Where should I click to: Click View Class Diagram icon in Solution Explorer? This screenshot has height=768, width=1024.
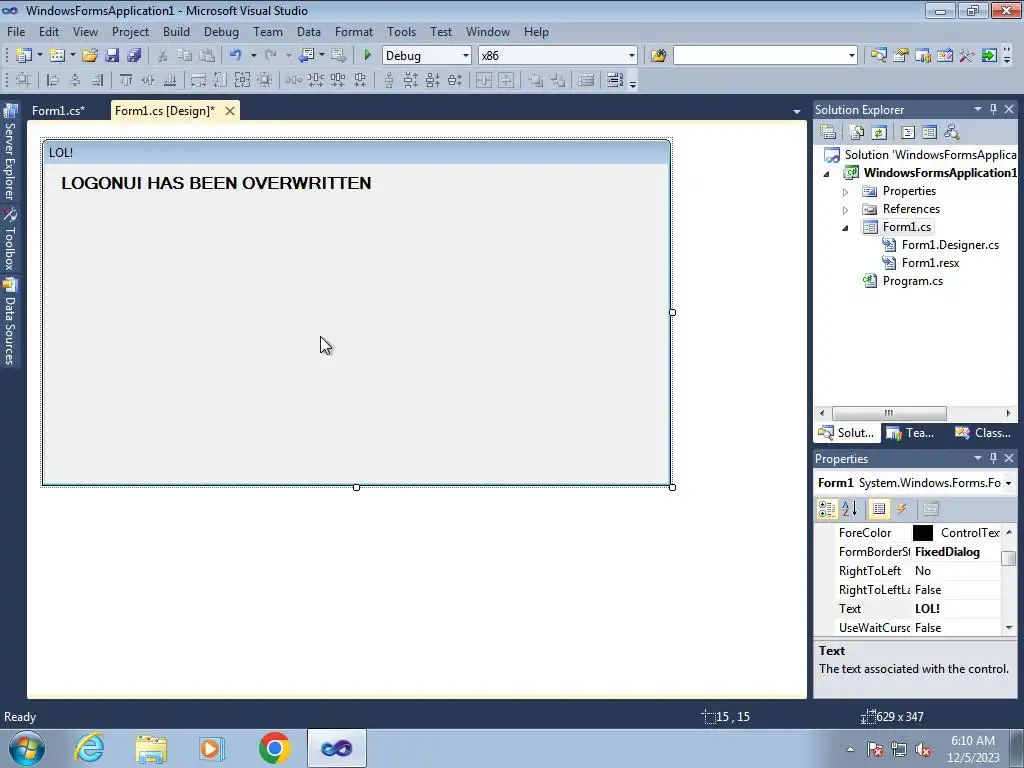(952, 133)
